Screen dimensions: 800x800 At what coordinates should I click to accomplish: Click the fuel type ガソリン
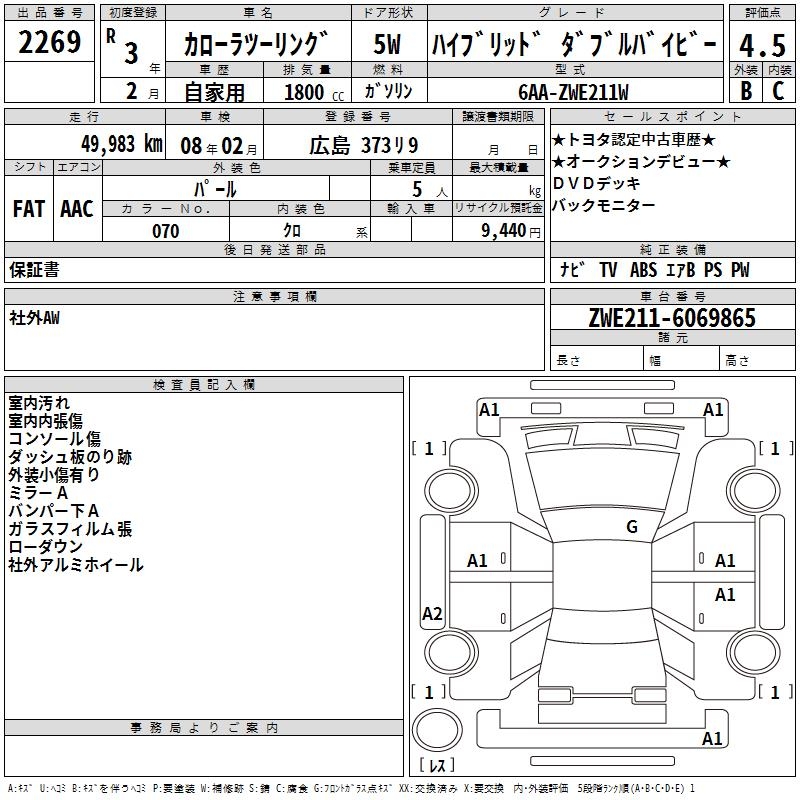click(388, 91)
